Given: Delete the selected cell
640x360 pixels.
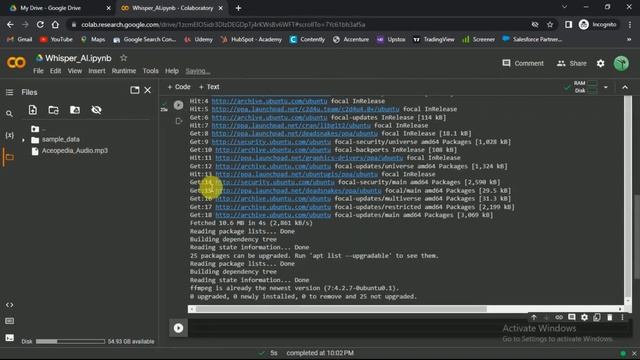Looking at the screenshot, I should pyautogui.click(x=610, y=317).
